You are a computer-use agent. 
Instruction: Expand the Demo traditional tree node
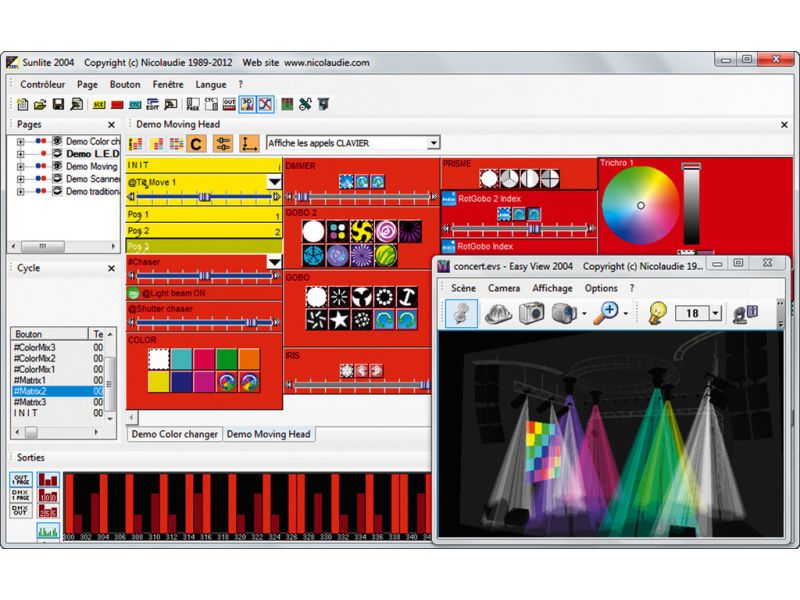(x=20, y=191)
